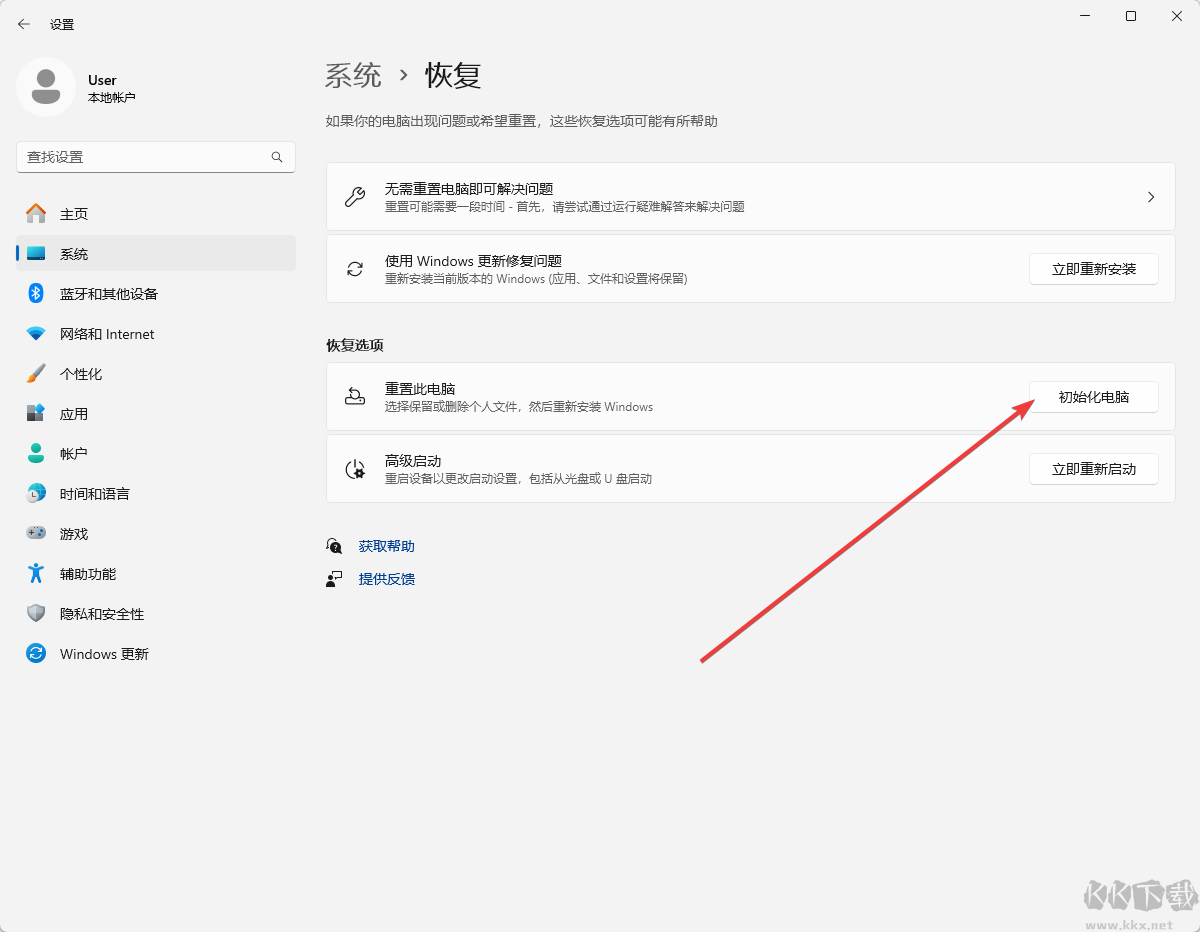The height and width of the screenshot is (932, 1200).
Task: Expand the 无需重置电脑即可解决问题 row
Action: pyautogui.click(x=750, y=195)
